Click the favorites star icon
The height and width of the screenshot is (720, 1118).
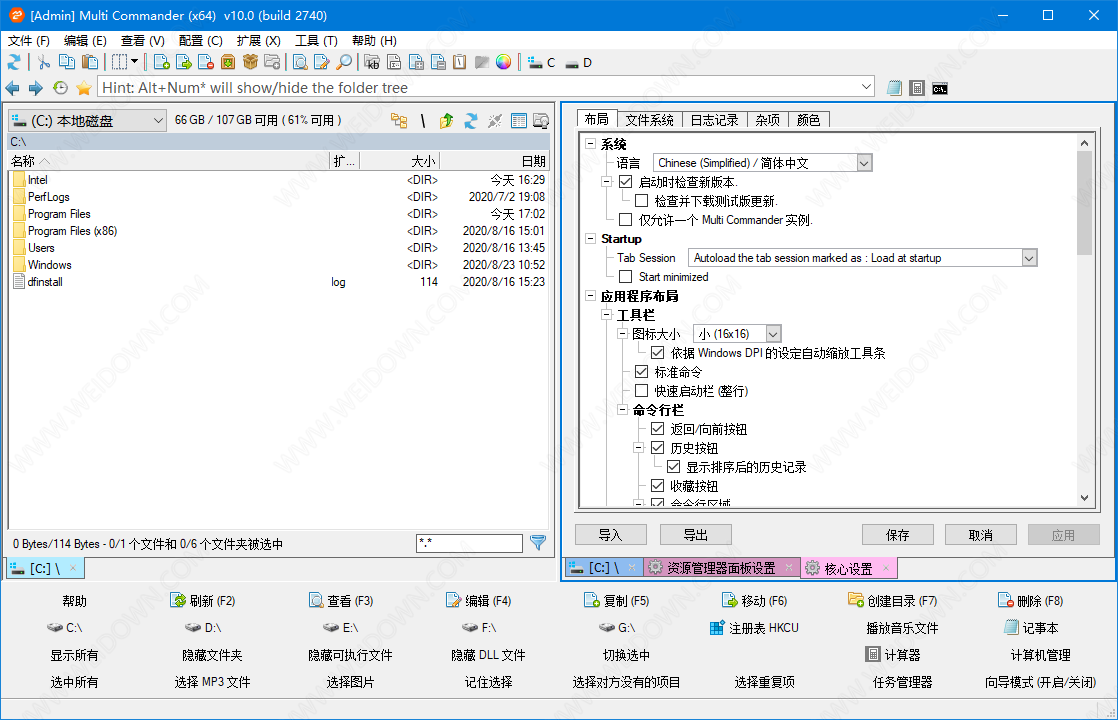pos(84,88)
